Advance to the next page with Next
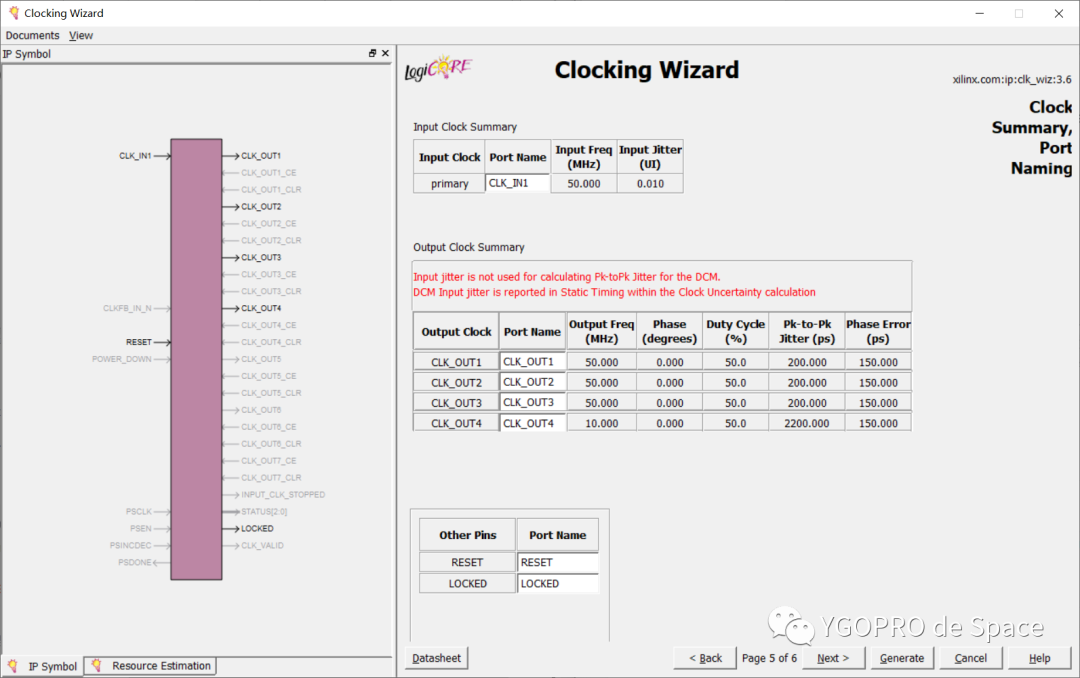The width and height of the screenshot is (1080, 678). tap(833, 658)
